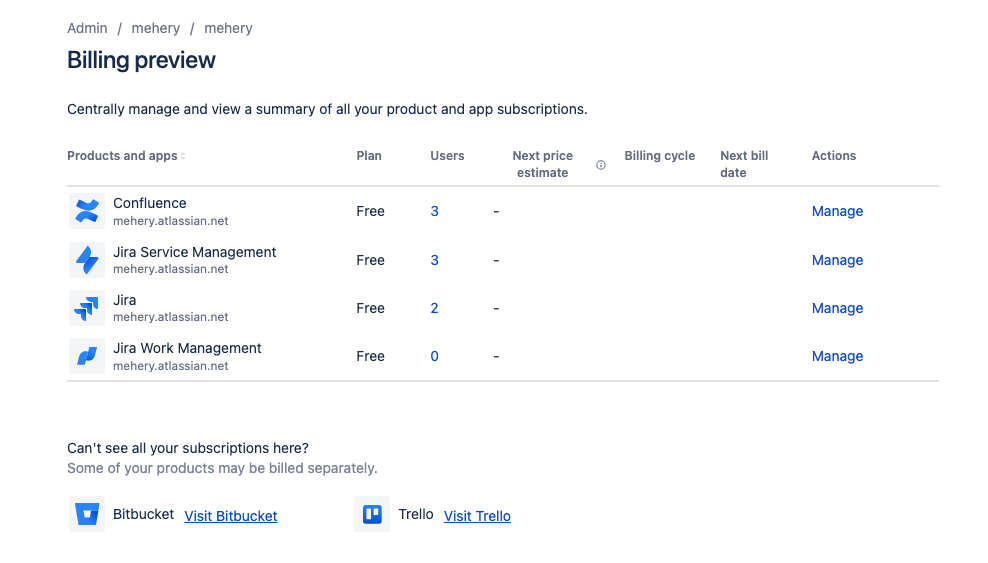Click Free plan in Jira Work Management row
The height and width of the screenshot is (563, 988).
(x=370, y=356)
